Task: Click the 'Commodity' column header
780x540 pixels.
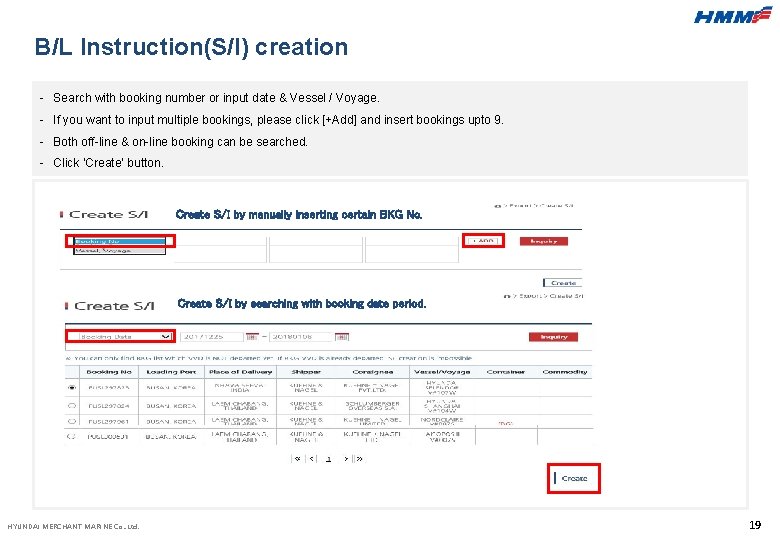Action: point(565,371)
